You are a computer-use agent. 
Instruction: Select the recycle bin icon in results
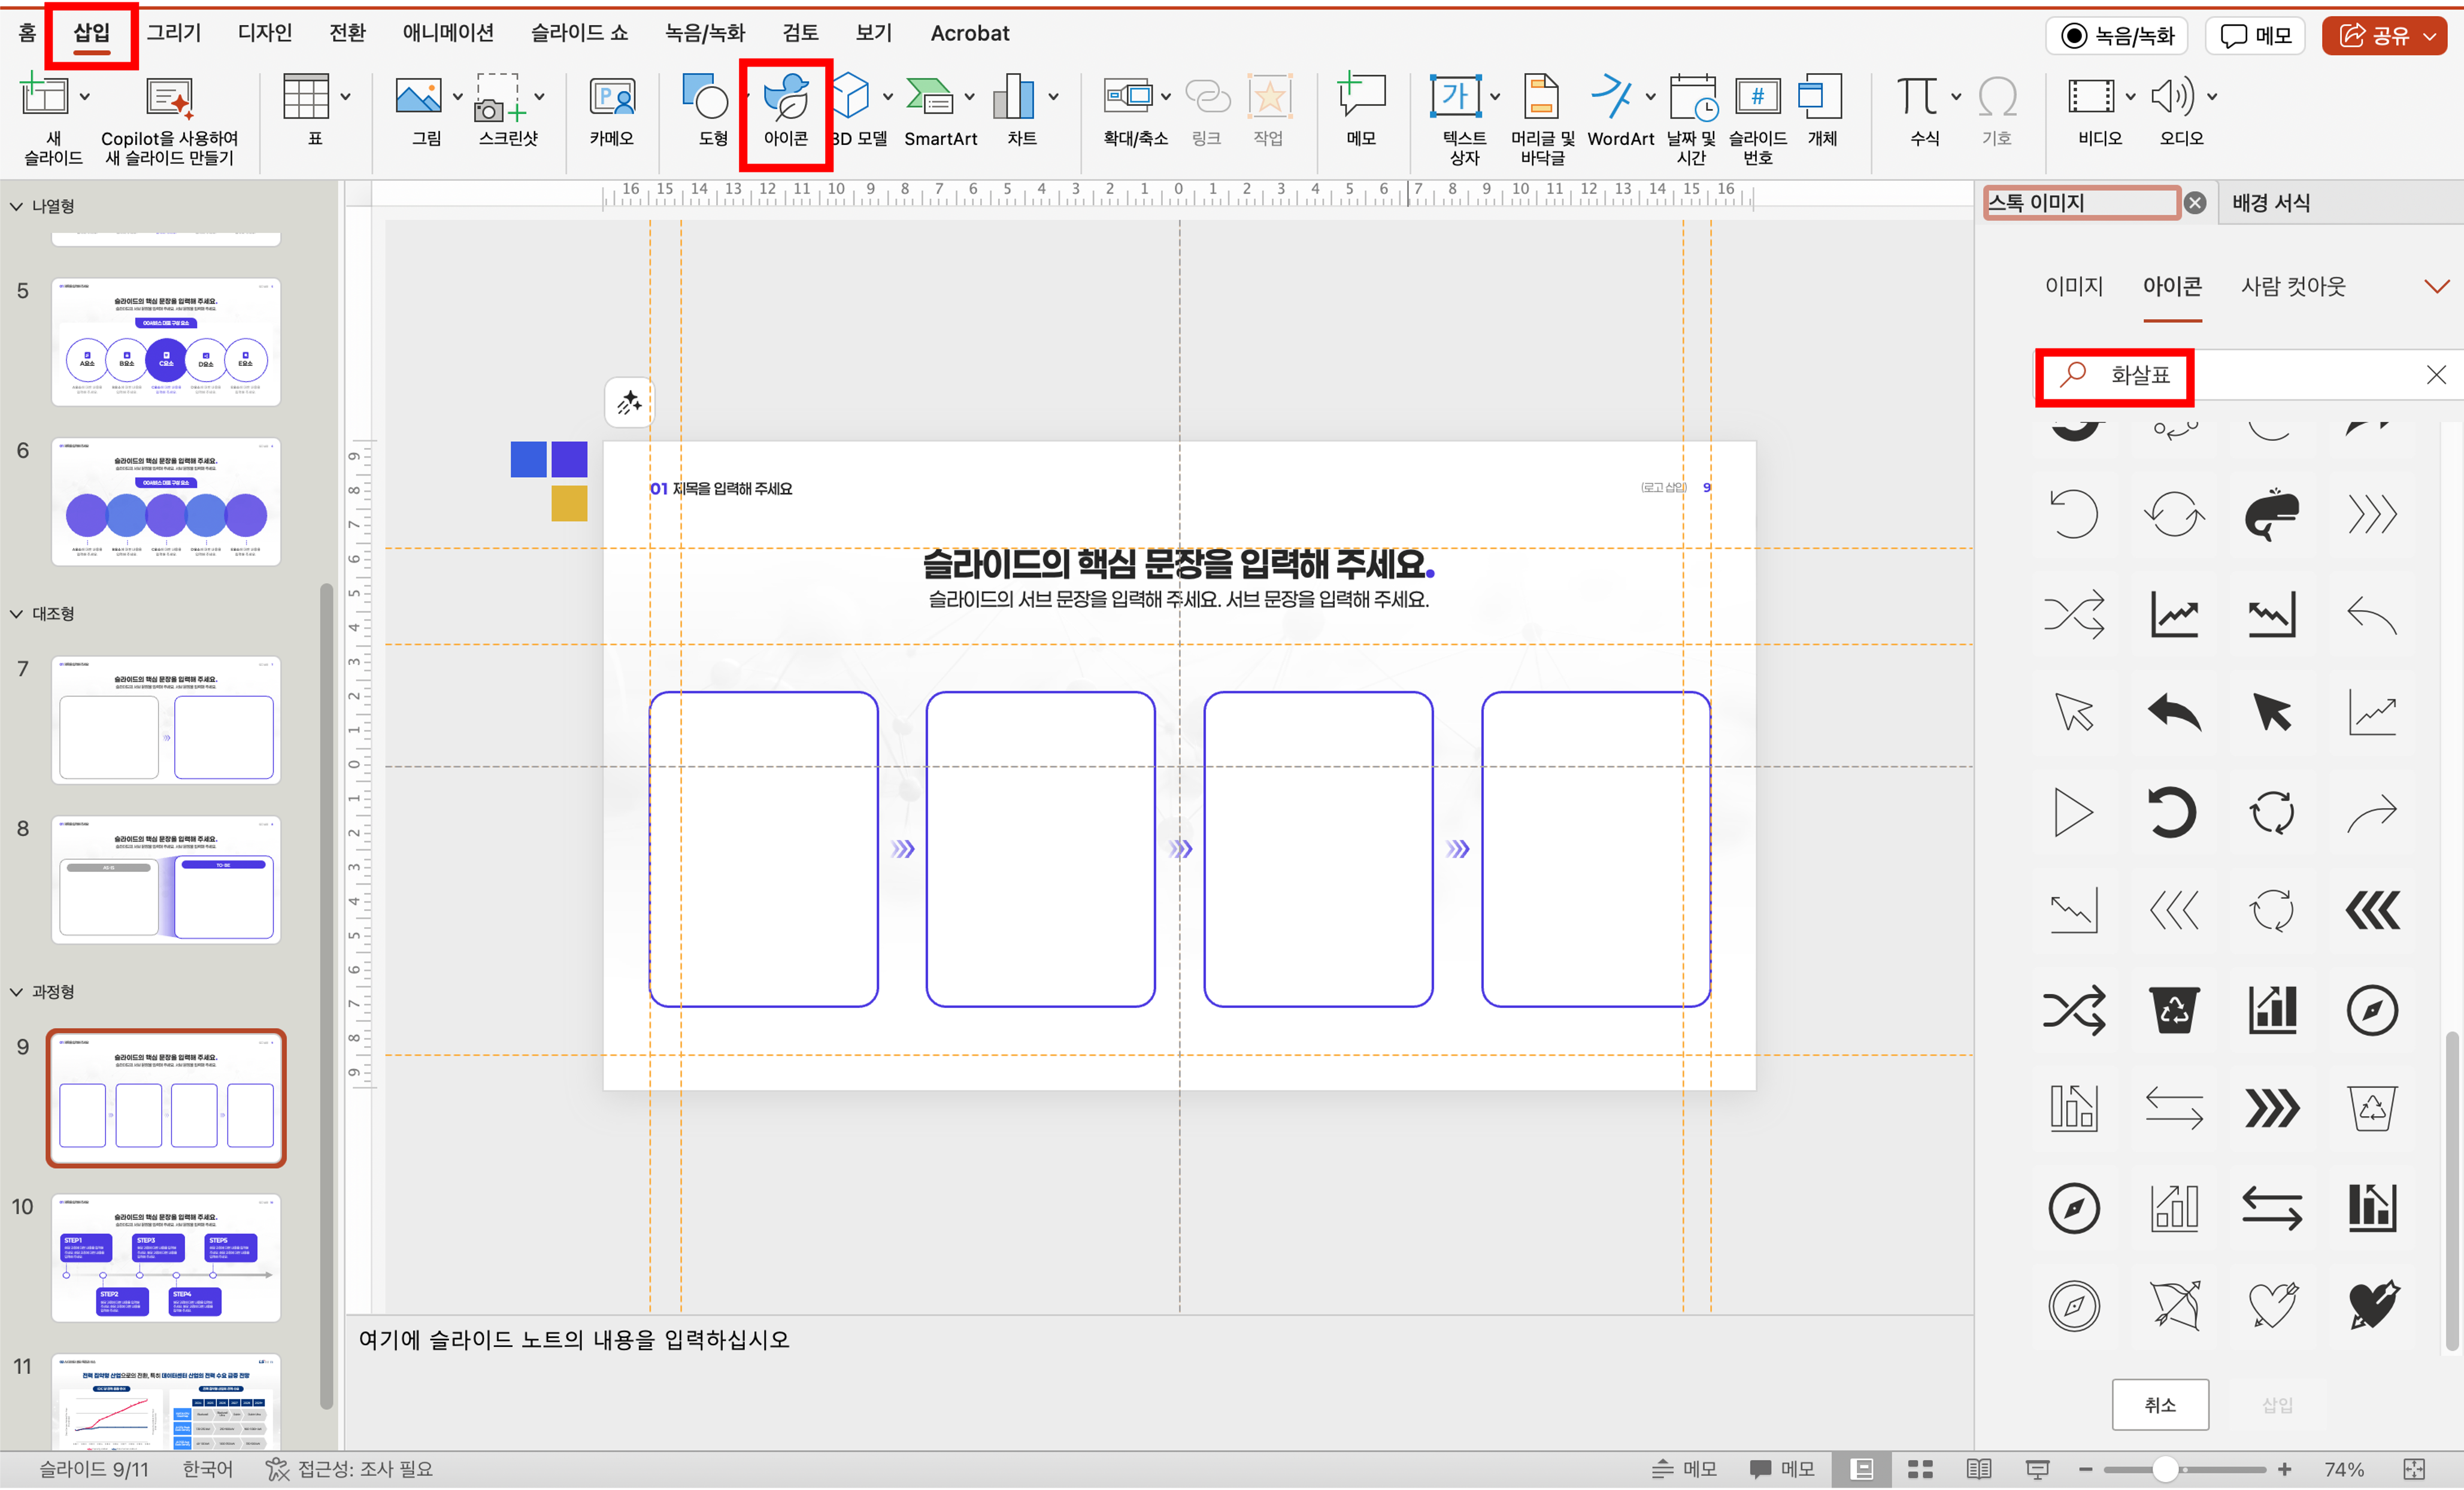pyautogui.click(x=2174, y=1009)
